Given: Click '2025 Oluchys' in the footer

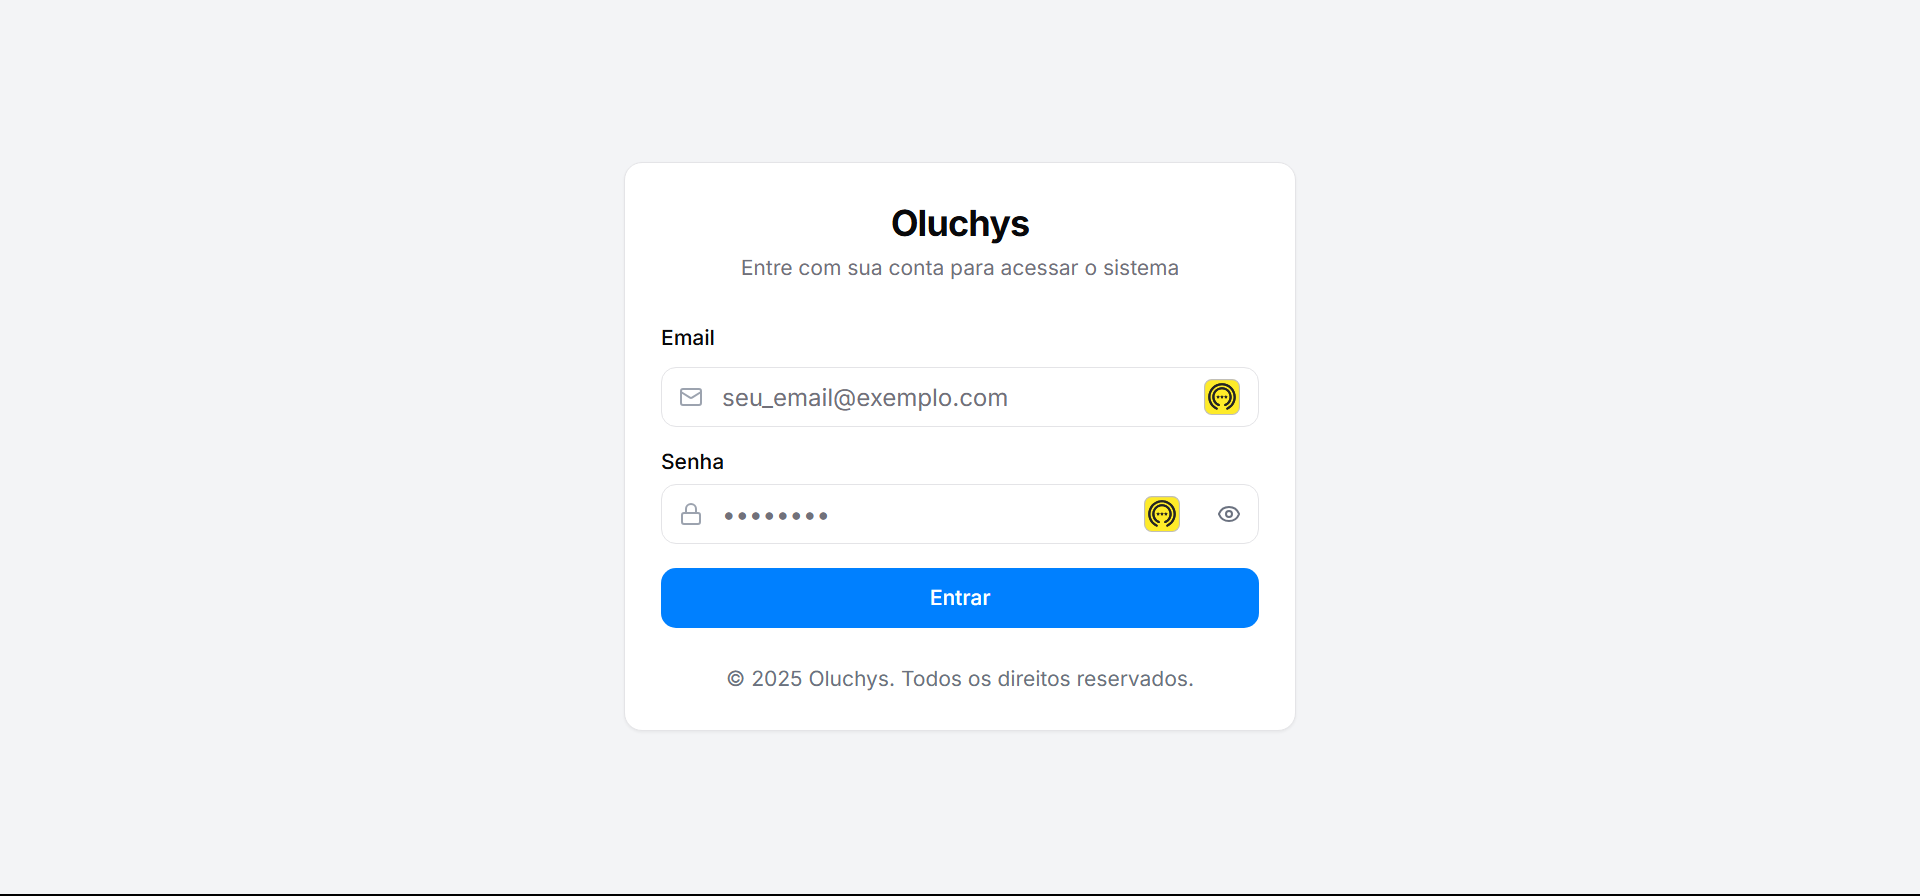Looking at the screenshot, I should [x=821, y=679].
